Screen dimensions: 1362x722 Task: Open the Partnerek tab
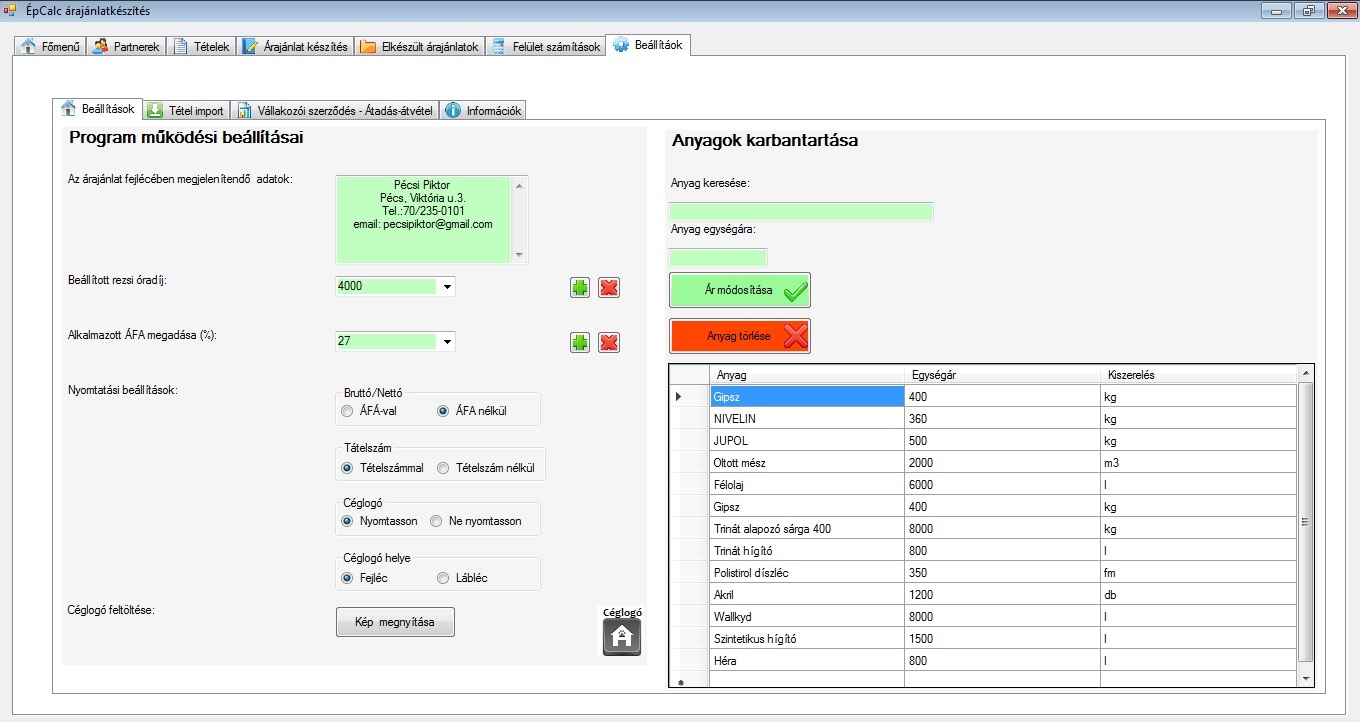126,47
